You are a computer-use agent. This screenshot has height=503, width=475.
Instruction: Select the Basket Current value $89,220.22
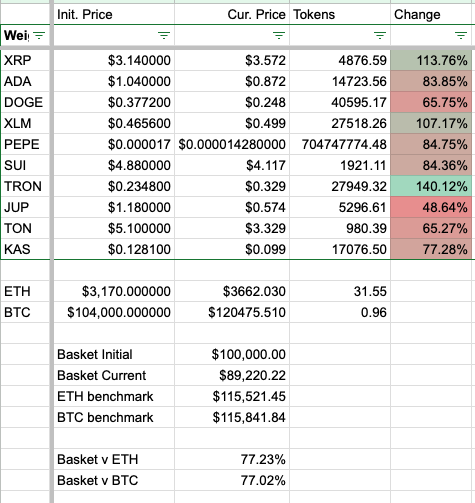[x=232, y=375]
